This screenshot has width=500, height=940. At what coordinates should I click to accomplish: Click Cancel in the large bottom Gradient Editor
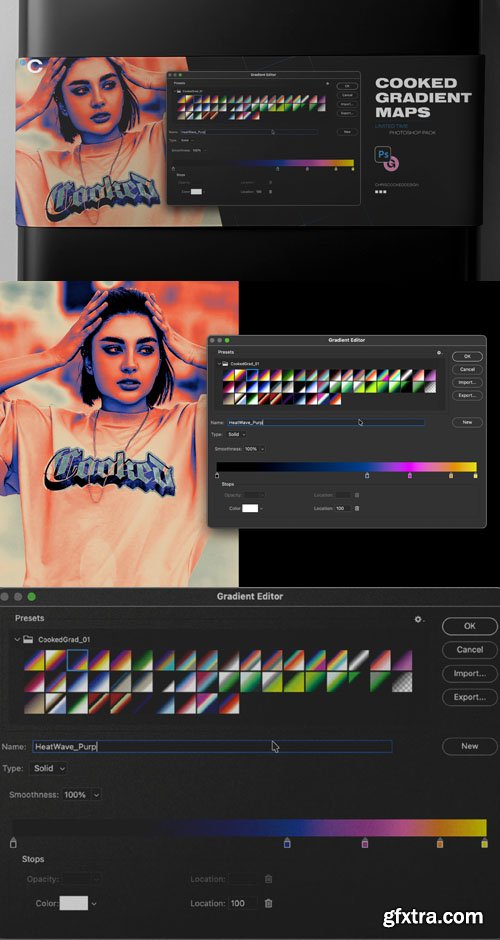pyautogui.click(x=470, y=650)
